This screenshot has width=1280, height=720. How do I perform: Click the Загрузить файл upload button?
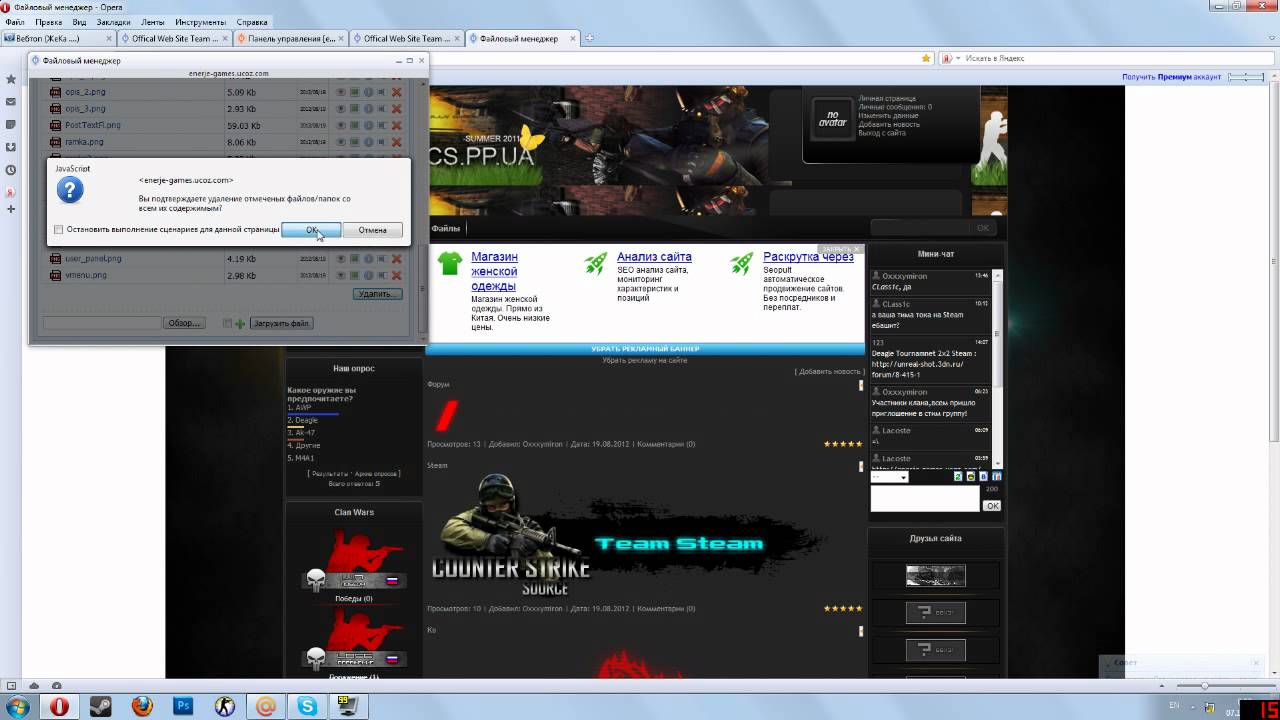[281, 323]
